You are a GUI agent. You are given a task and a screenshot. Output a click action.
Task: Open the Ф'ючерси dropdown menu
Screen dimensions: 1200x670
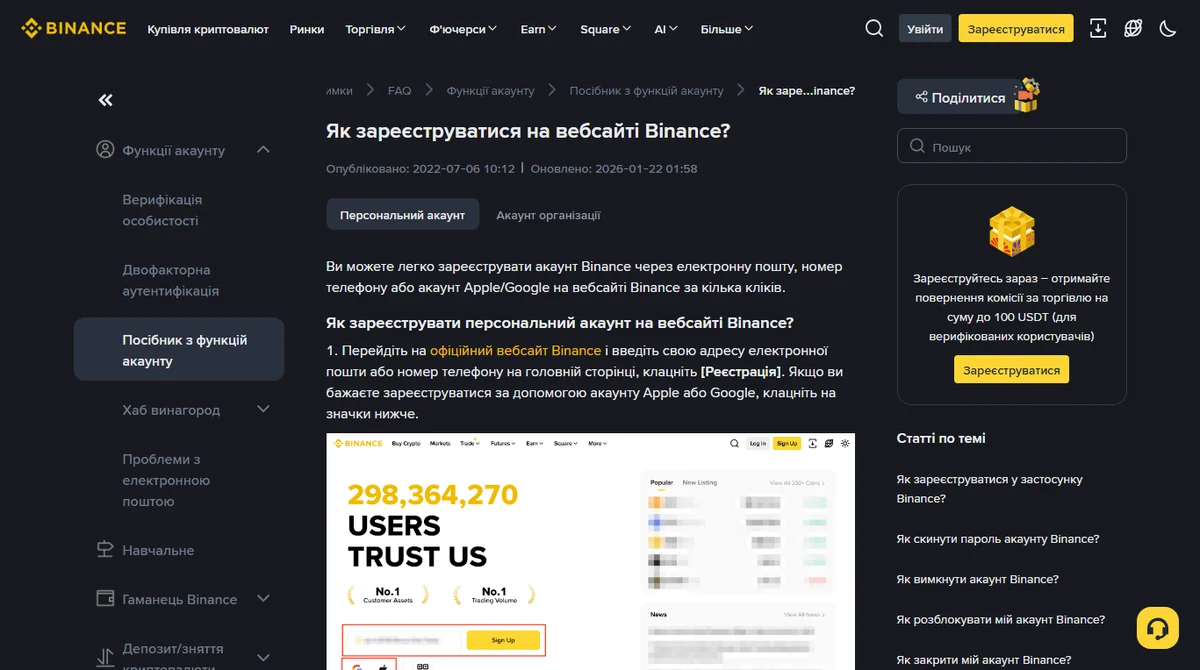pos(463,29)
